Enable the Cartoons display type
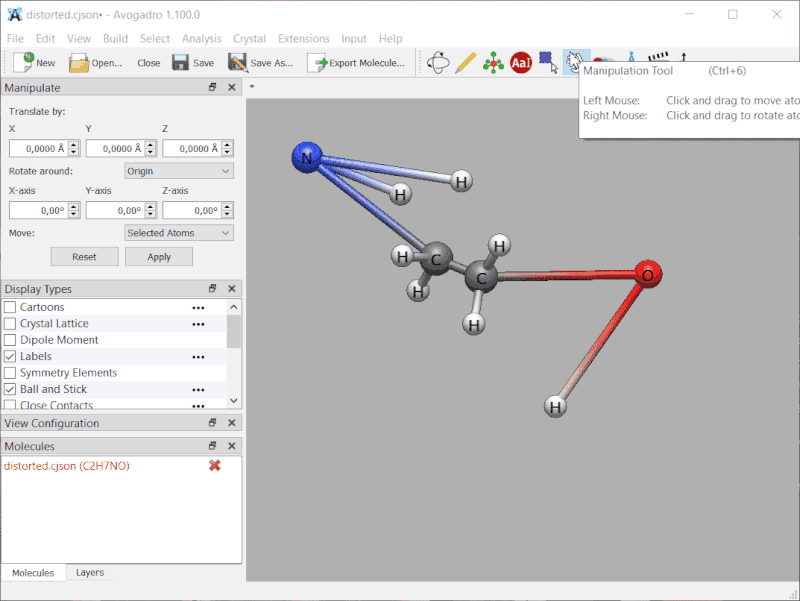The width and height of the screenshot is (800, 601). [10, 307]
